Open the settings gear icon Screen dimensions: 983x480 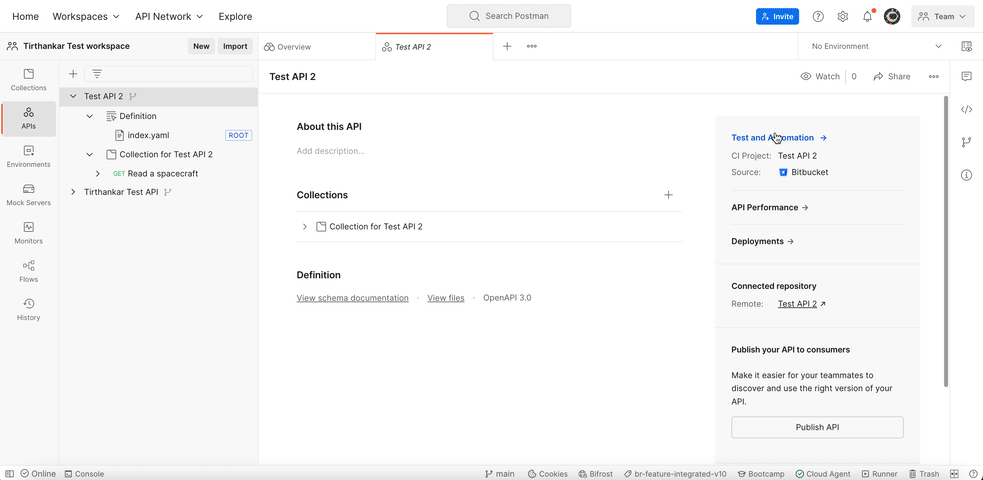tap(843, 17)
